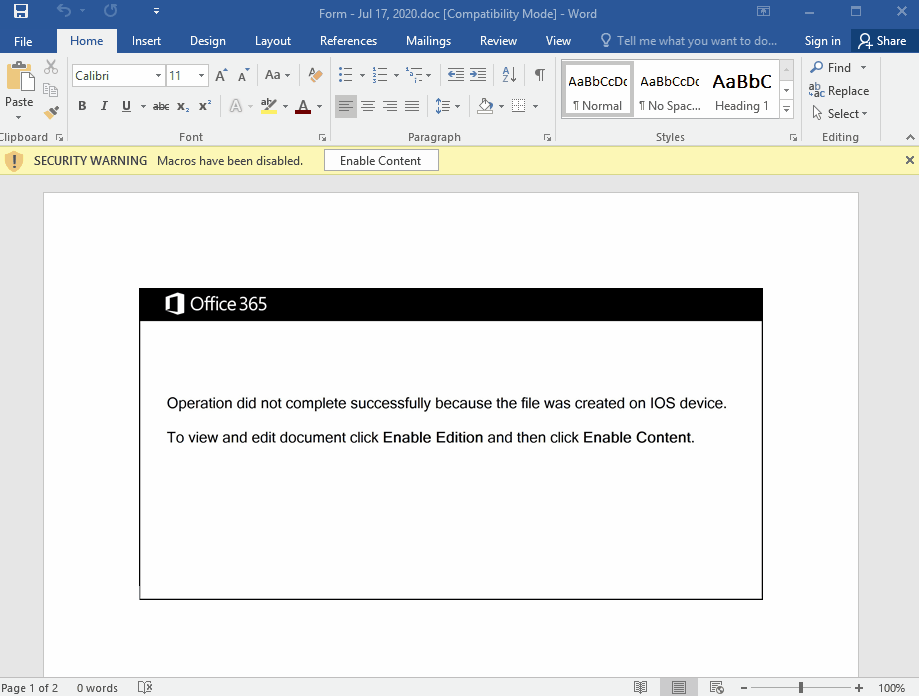Click the Paste clipboard icon
The height and width of the screenshot is (696, 919).
click(x=19, y=77)
